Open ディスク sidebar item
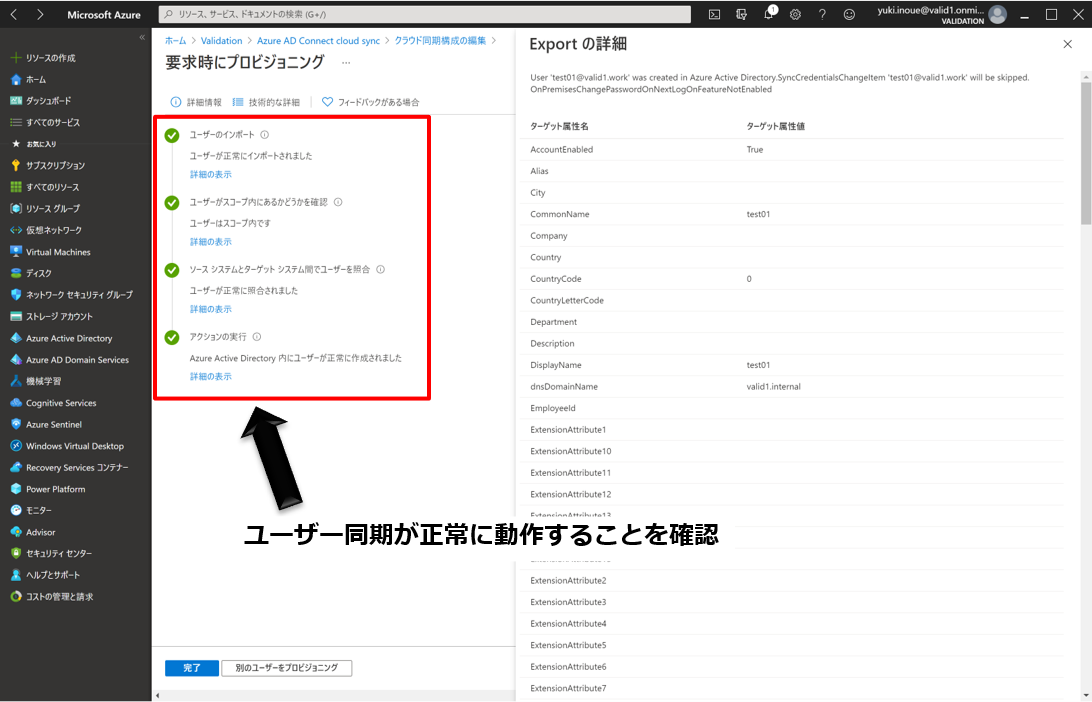This screenshot has height=702, width=1092. (x=31, y=274)
